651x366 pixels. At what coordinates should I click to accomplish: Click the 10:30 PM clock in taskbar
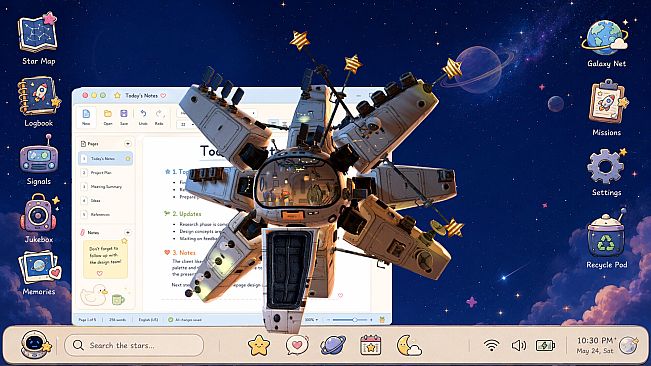tap(596, 340)
